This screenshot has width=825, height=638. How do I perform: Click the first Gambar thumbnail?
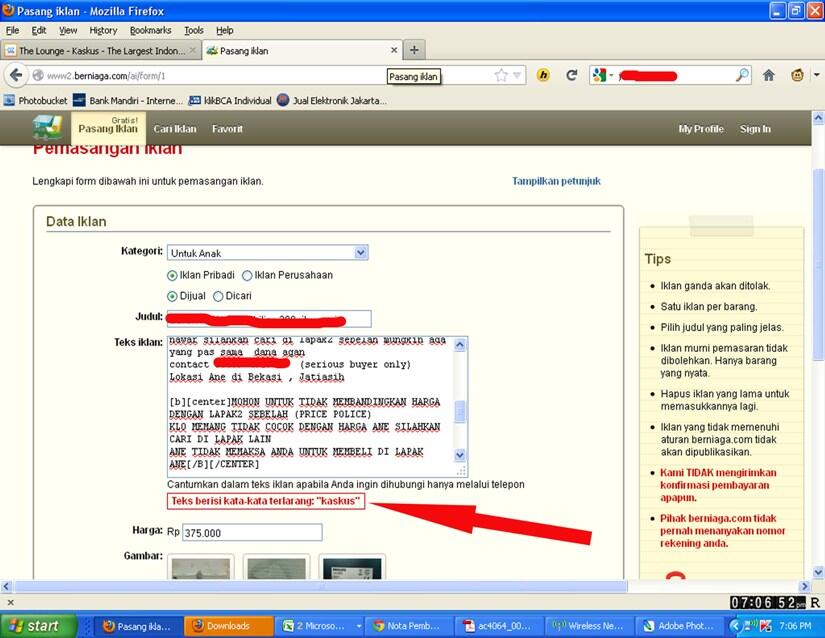click(201, 568)
